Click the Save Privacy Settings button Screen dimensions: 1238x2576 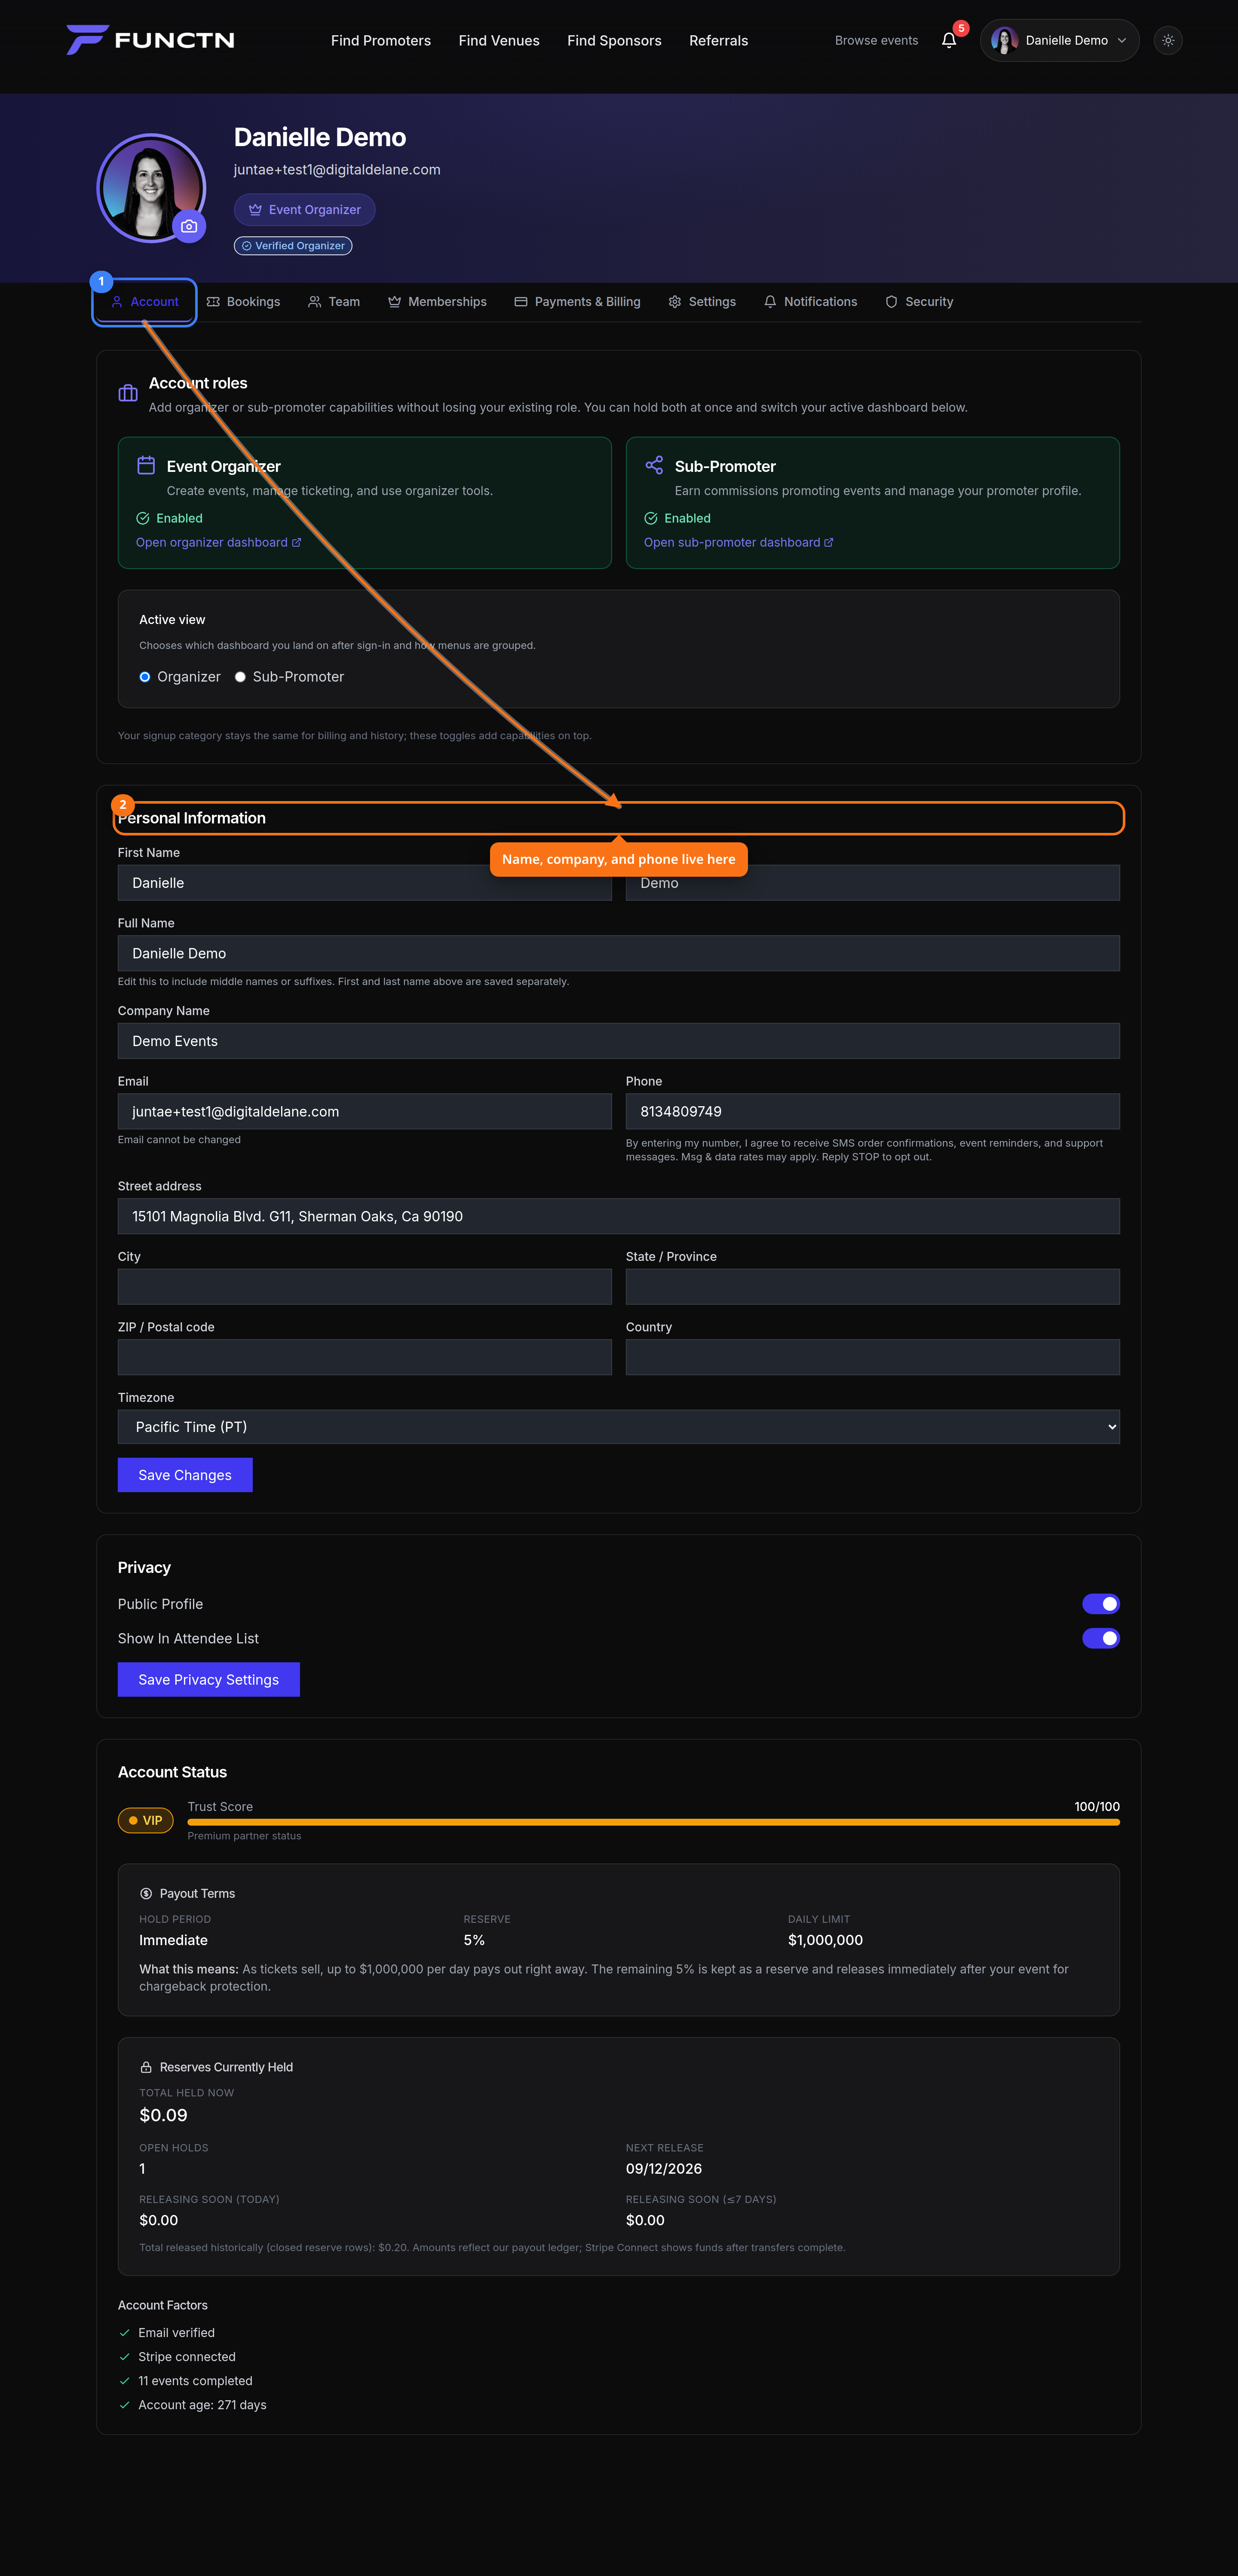pos(209,1680)
